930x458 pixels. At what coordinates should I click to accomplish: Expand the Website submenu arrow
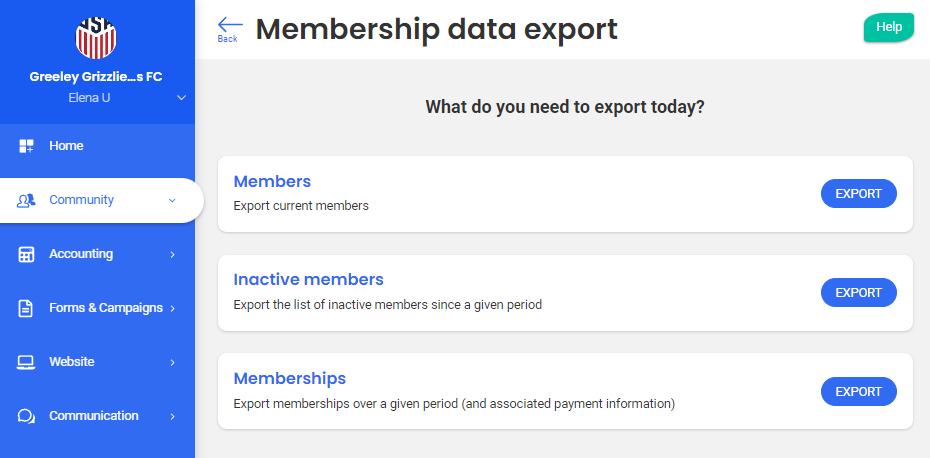coord(172,362)
